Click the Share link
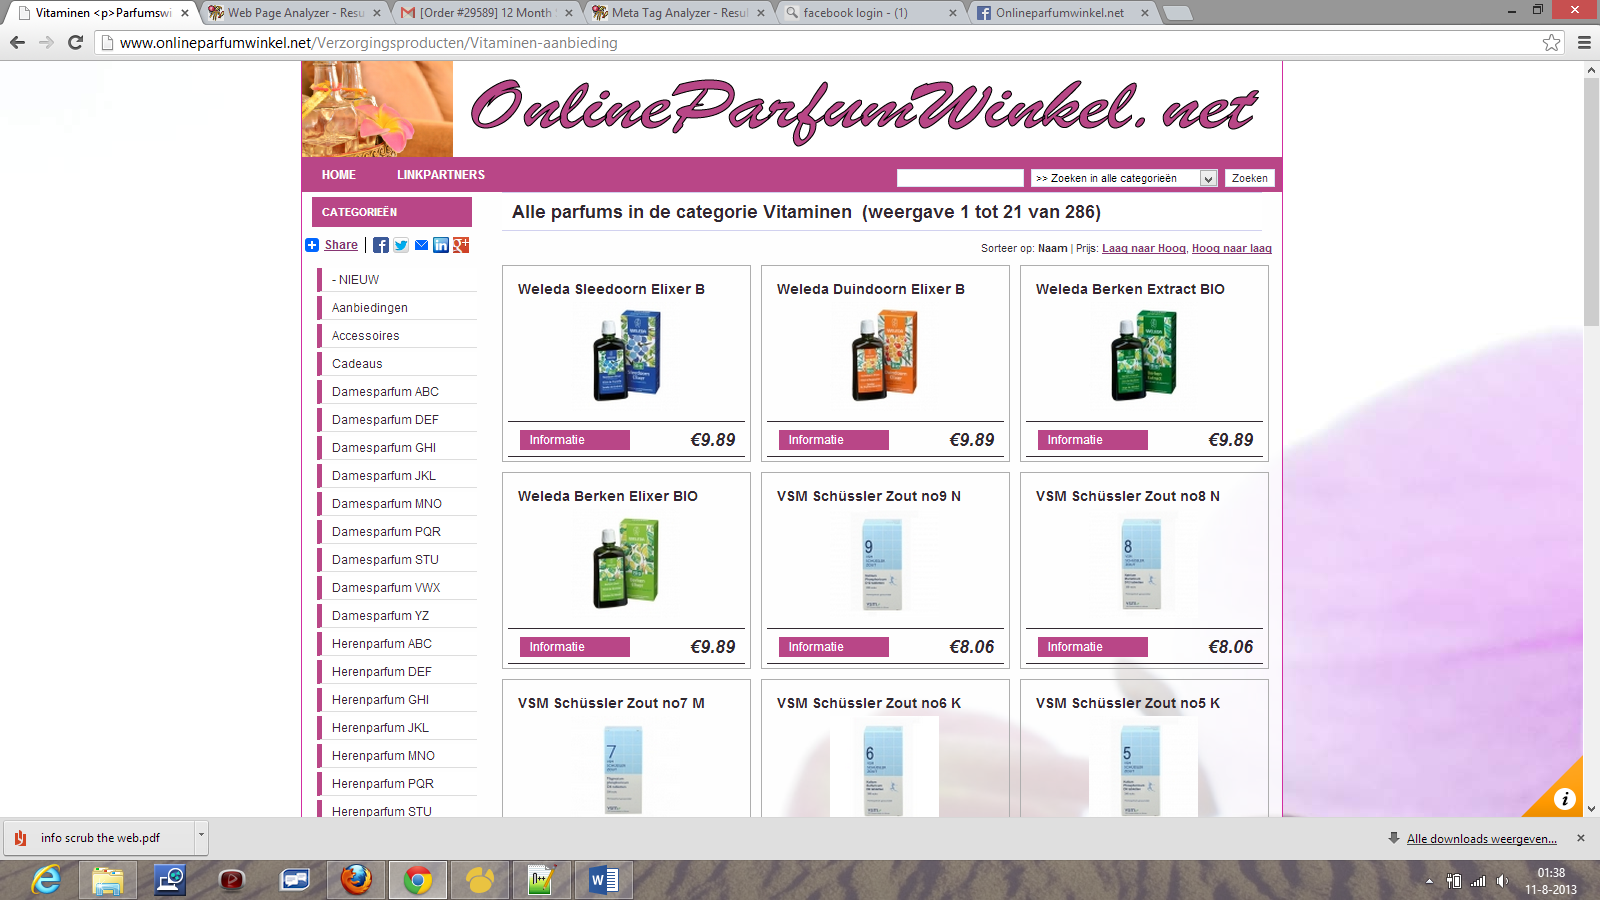 (341, 245)
